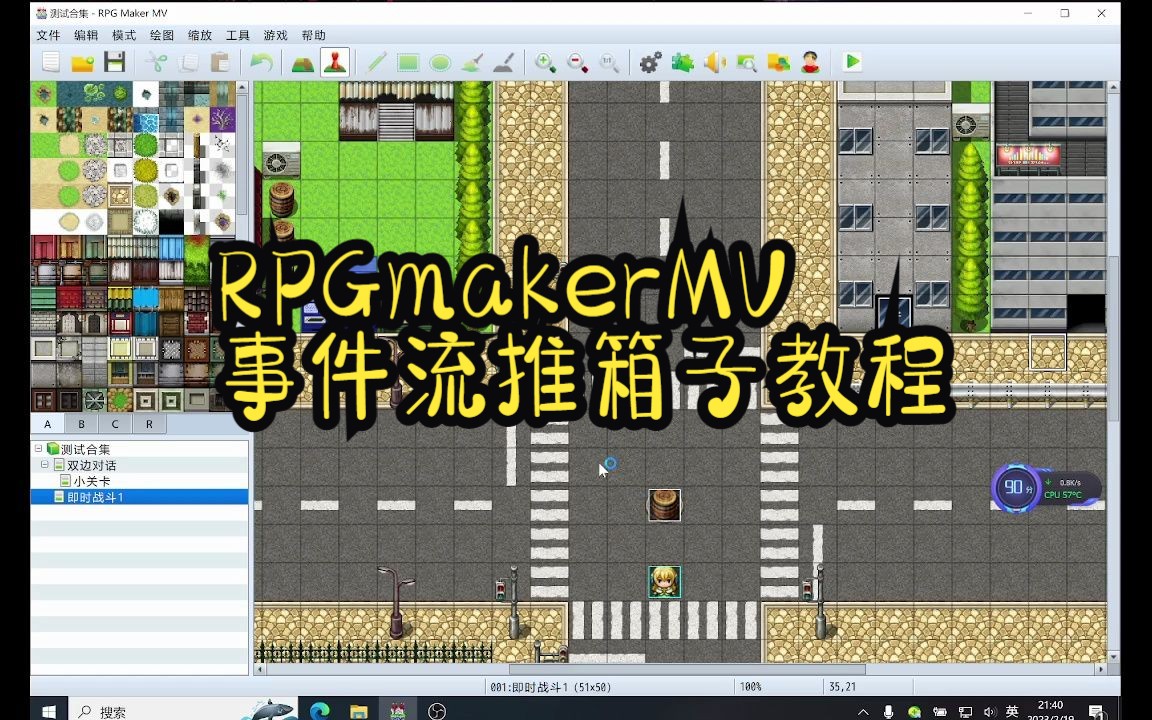The image size is (1152, 720).
Task: Open the 工具 menu
Action: 236,35
